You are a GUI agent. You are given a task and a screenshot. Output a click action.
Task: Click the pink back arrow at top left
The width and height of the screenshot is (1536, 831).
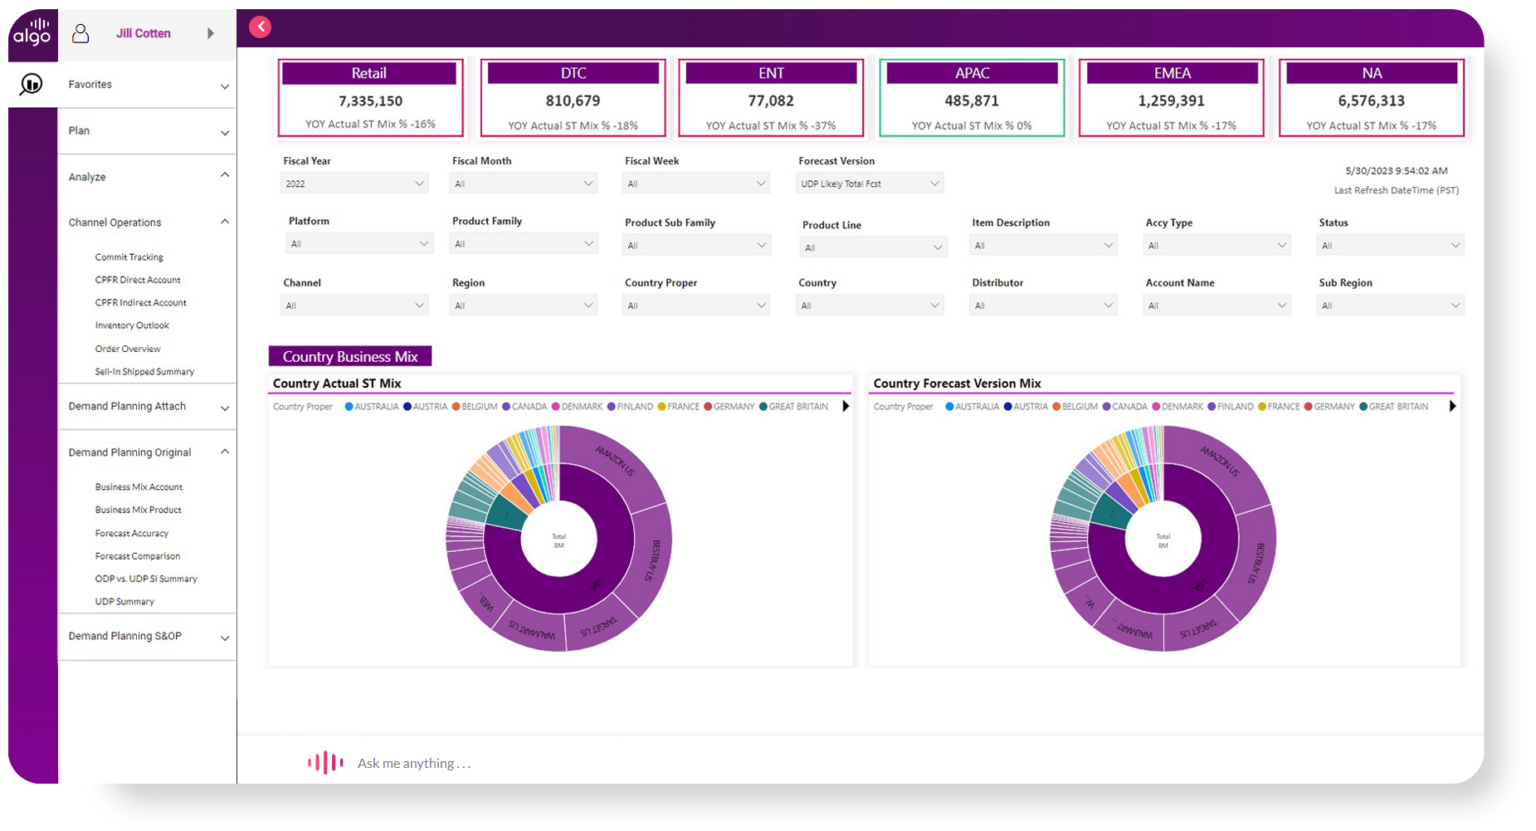pyautogui.click(x=260, y=27)
